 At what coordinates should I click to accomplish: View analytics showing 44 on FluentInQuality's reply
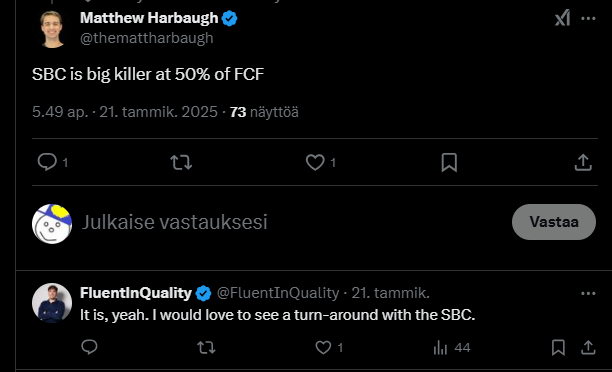452,347
